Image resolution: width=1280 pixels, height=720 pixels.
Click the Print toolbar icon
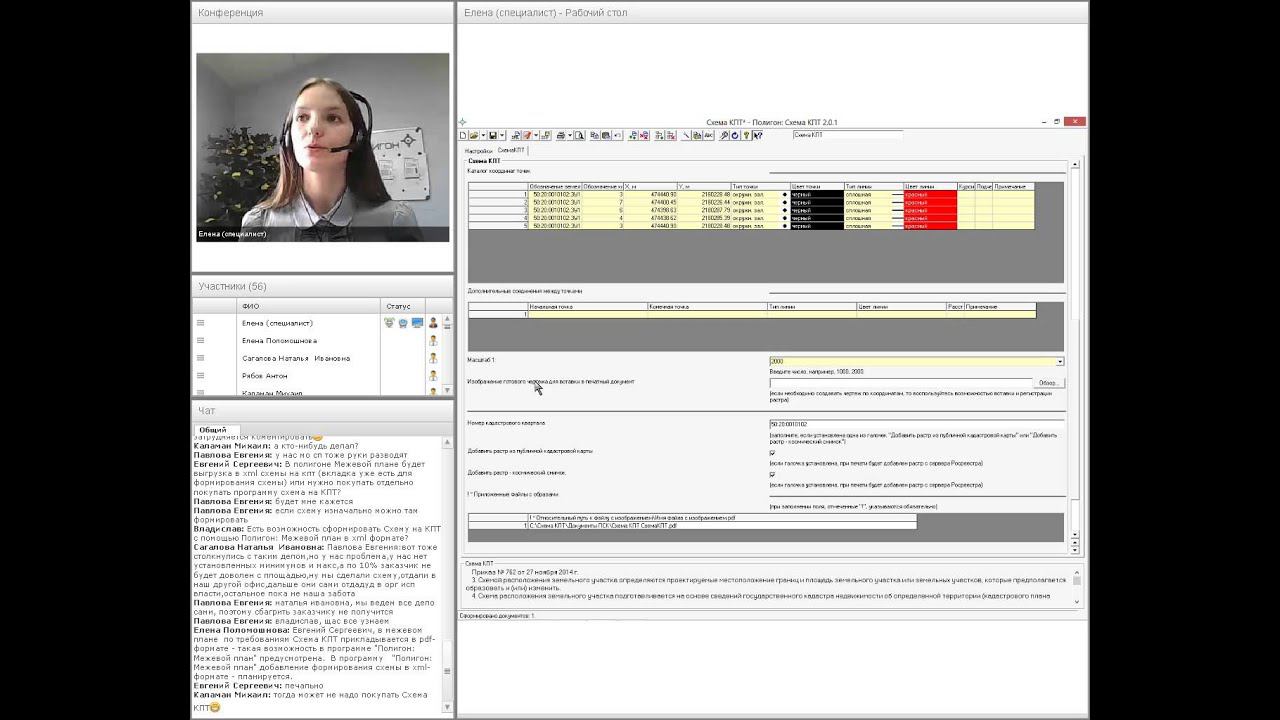pos(561,135)
